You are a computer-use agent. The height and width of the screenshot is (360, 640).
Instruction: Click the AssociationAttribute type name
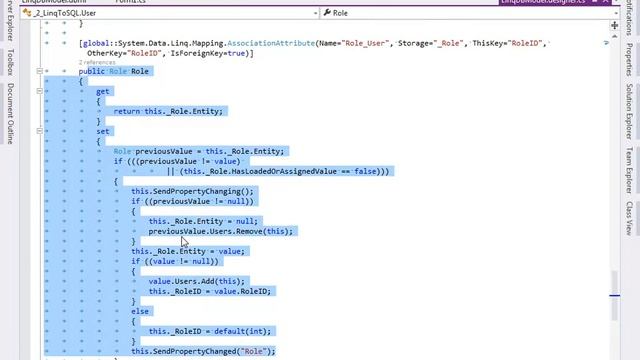[x=271, y=43]
